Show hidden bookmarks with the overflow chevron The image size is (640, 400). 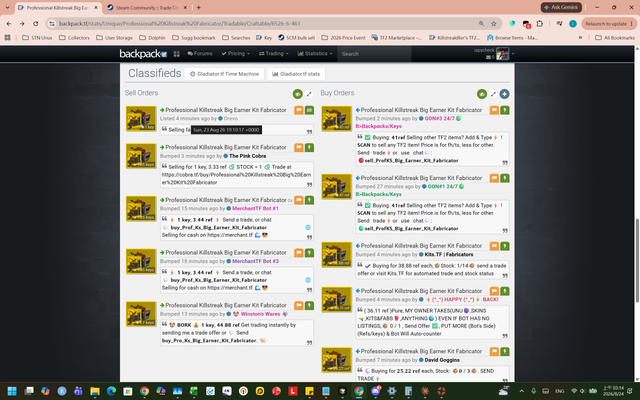(580, 38)
